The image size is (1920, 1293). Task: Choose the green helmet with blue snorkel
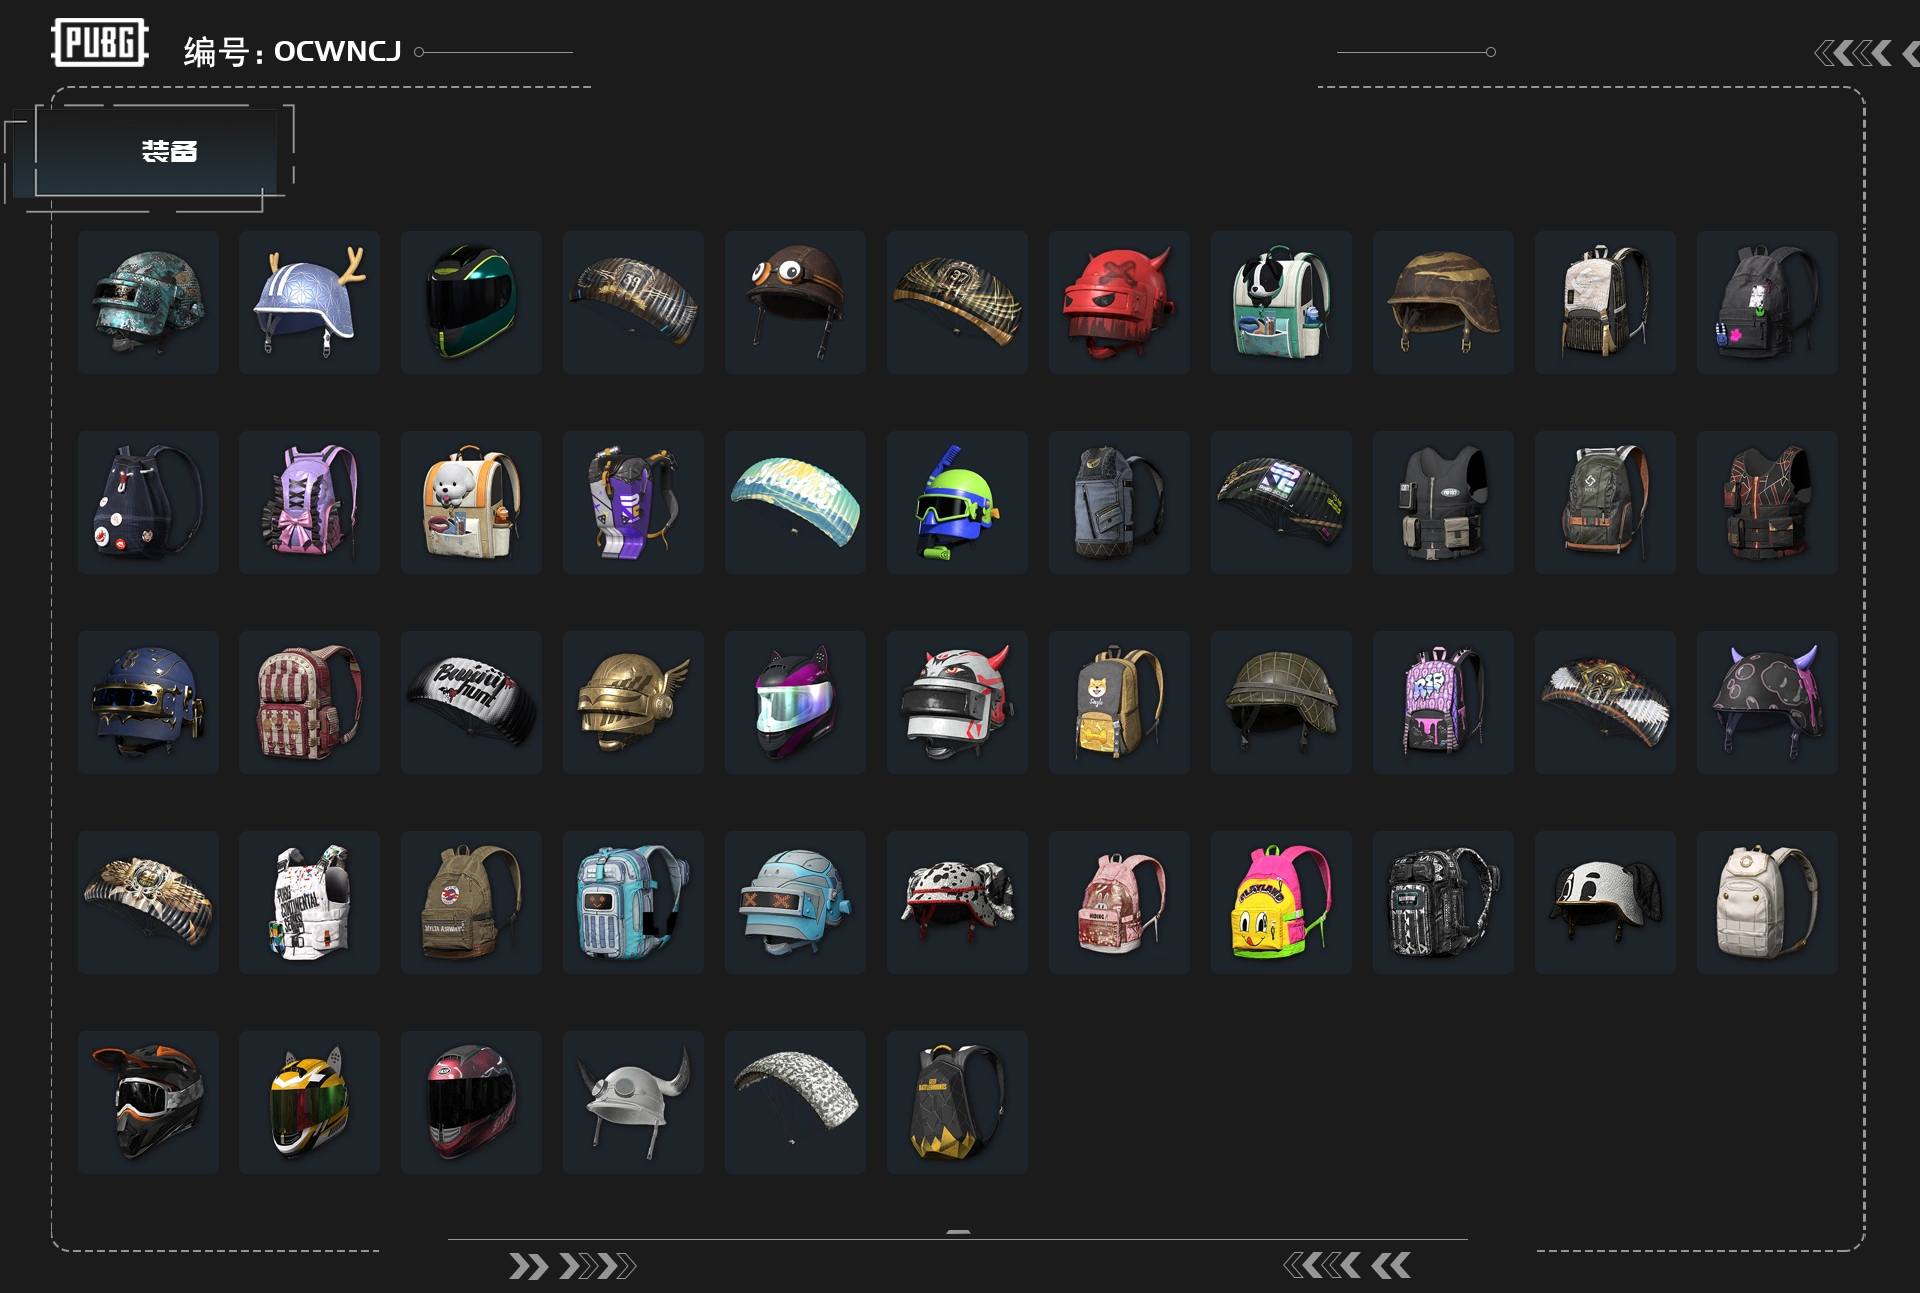coord(958,502)
